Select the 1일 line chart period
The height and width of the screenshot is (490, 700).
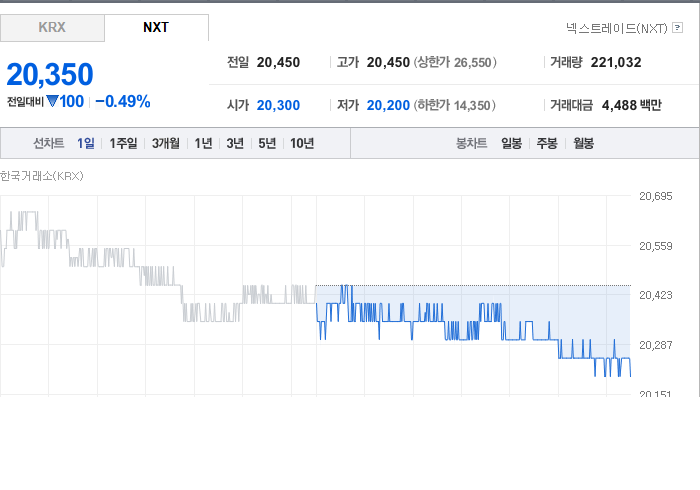[x=86, y=143]
